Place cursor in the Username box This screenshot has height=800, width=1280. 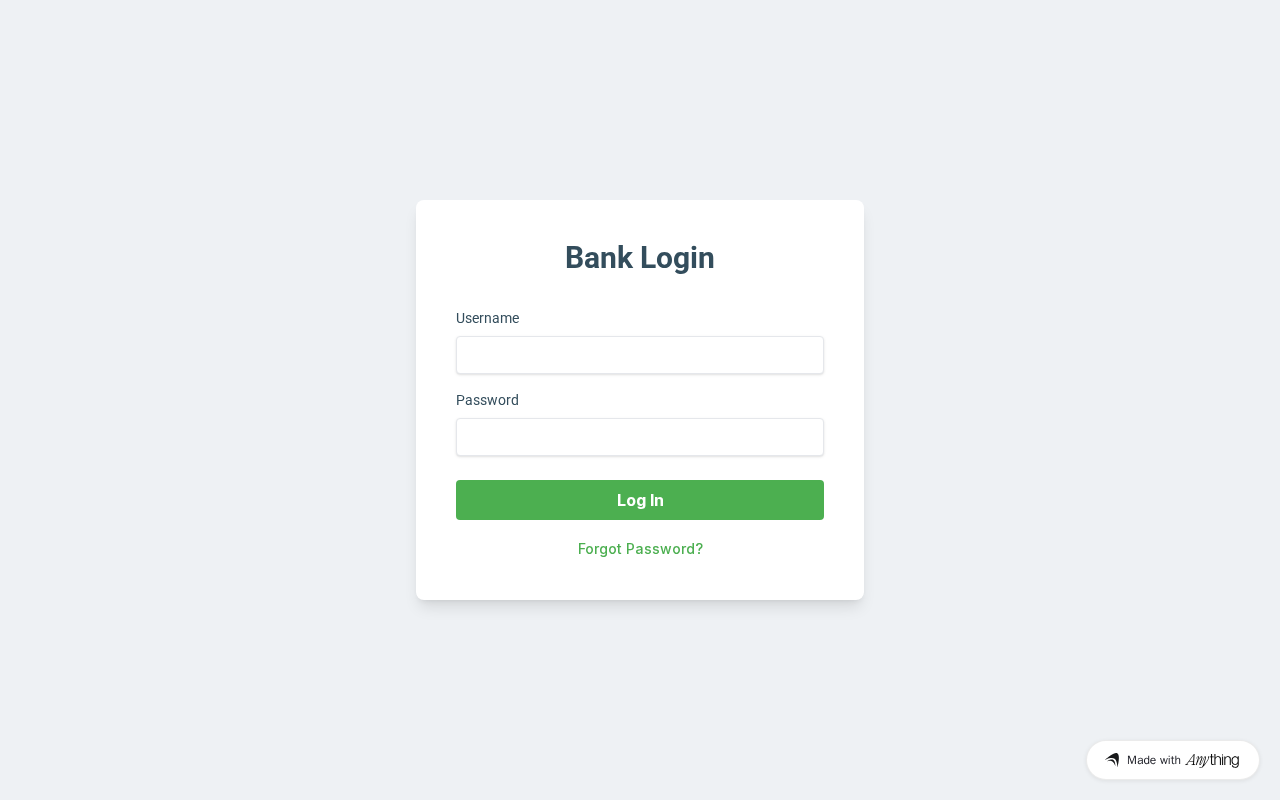[640, 355]
